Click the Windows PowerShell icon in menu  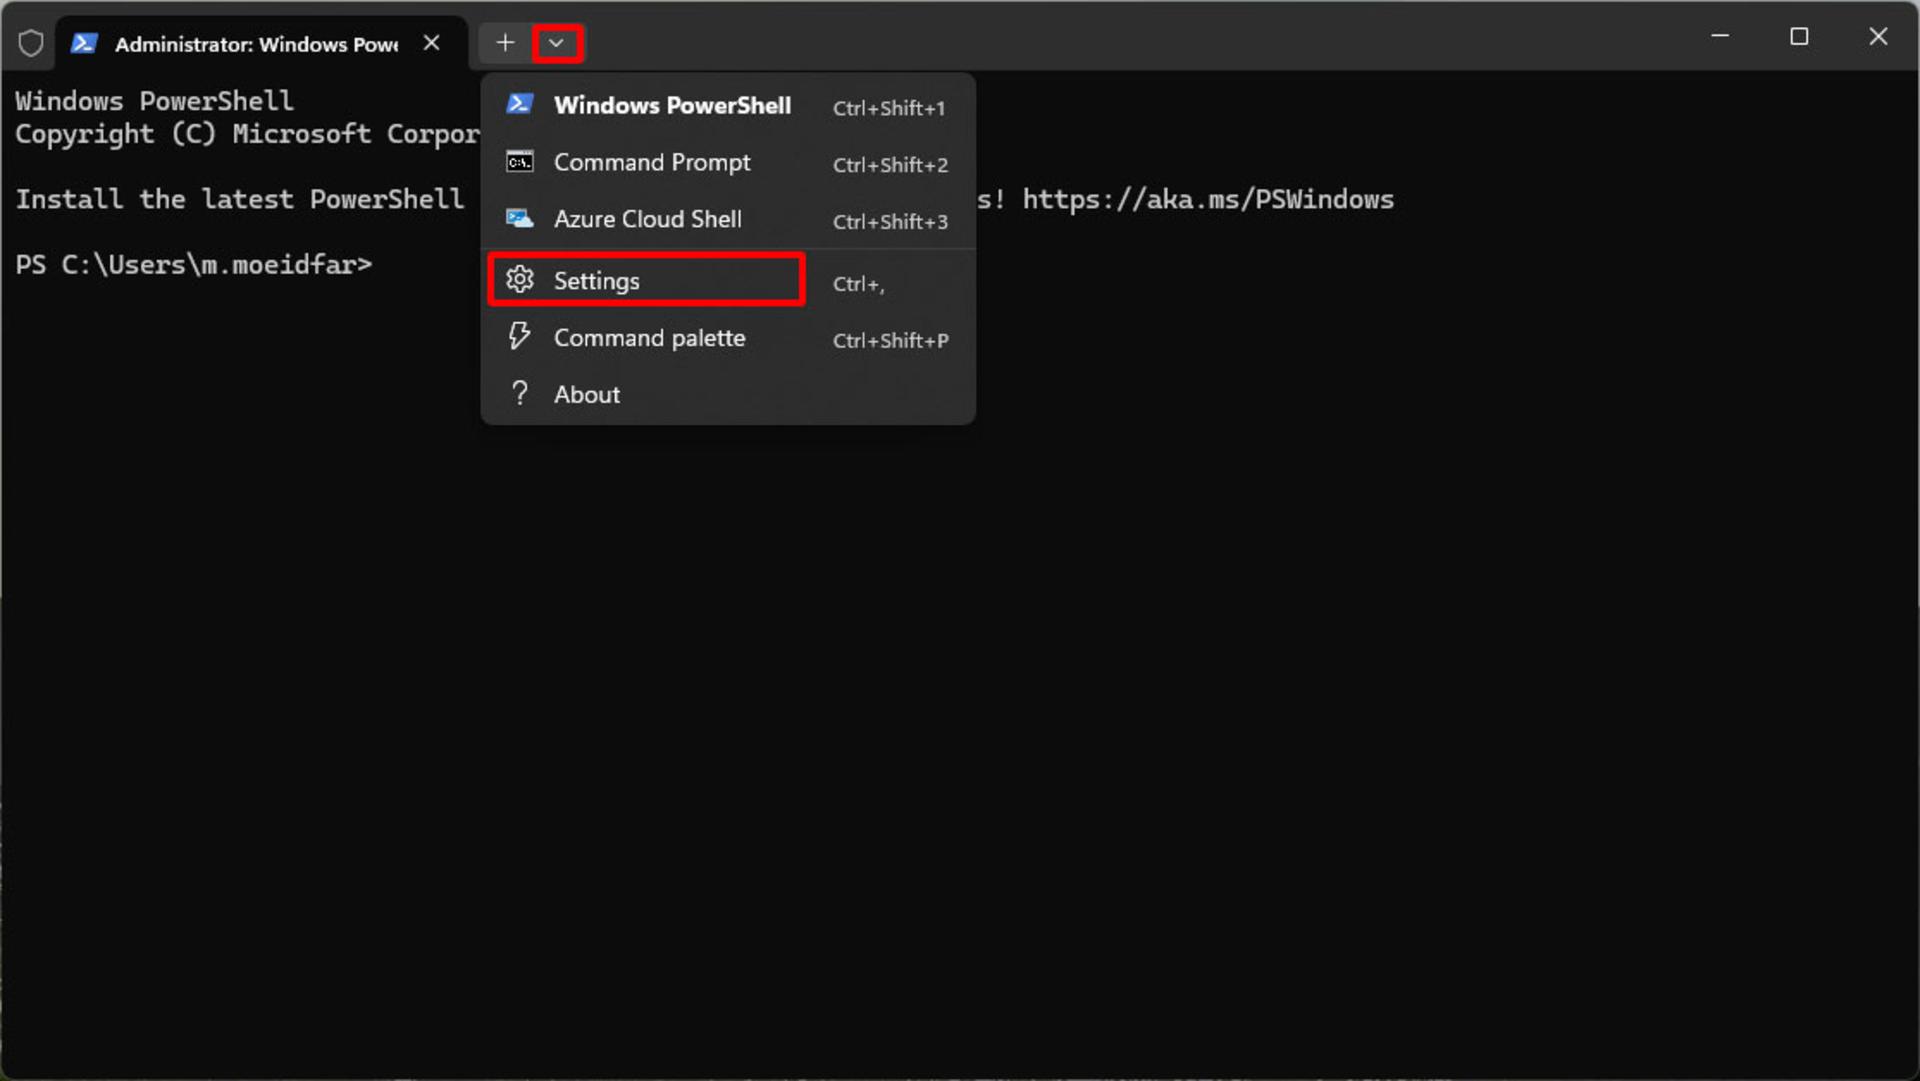coord(519,104)
